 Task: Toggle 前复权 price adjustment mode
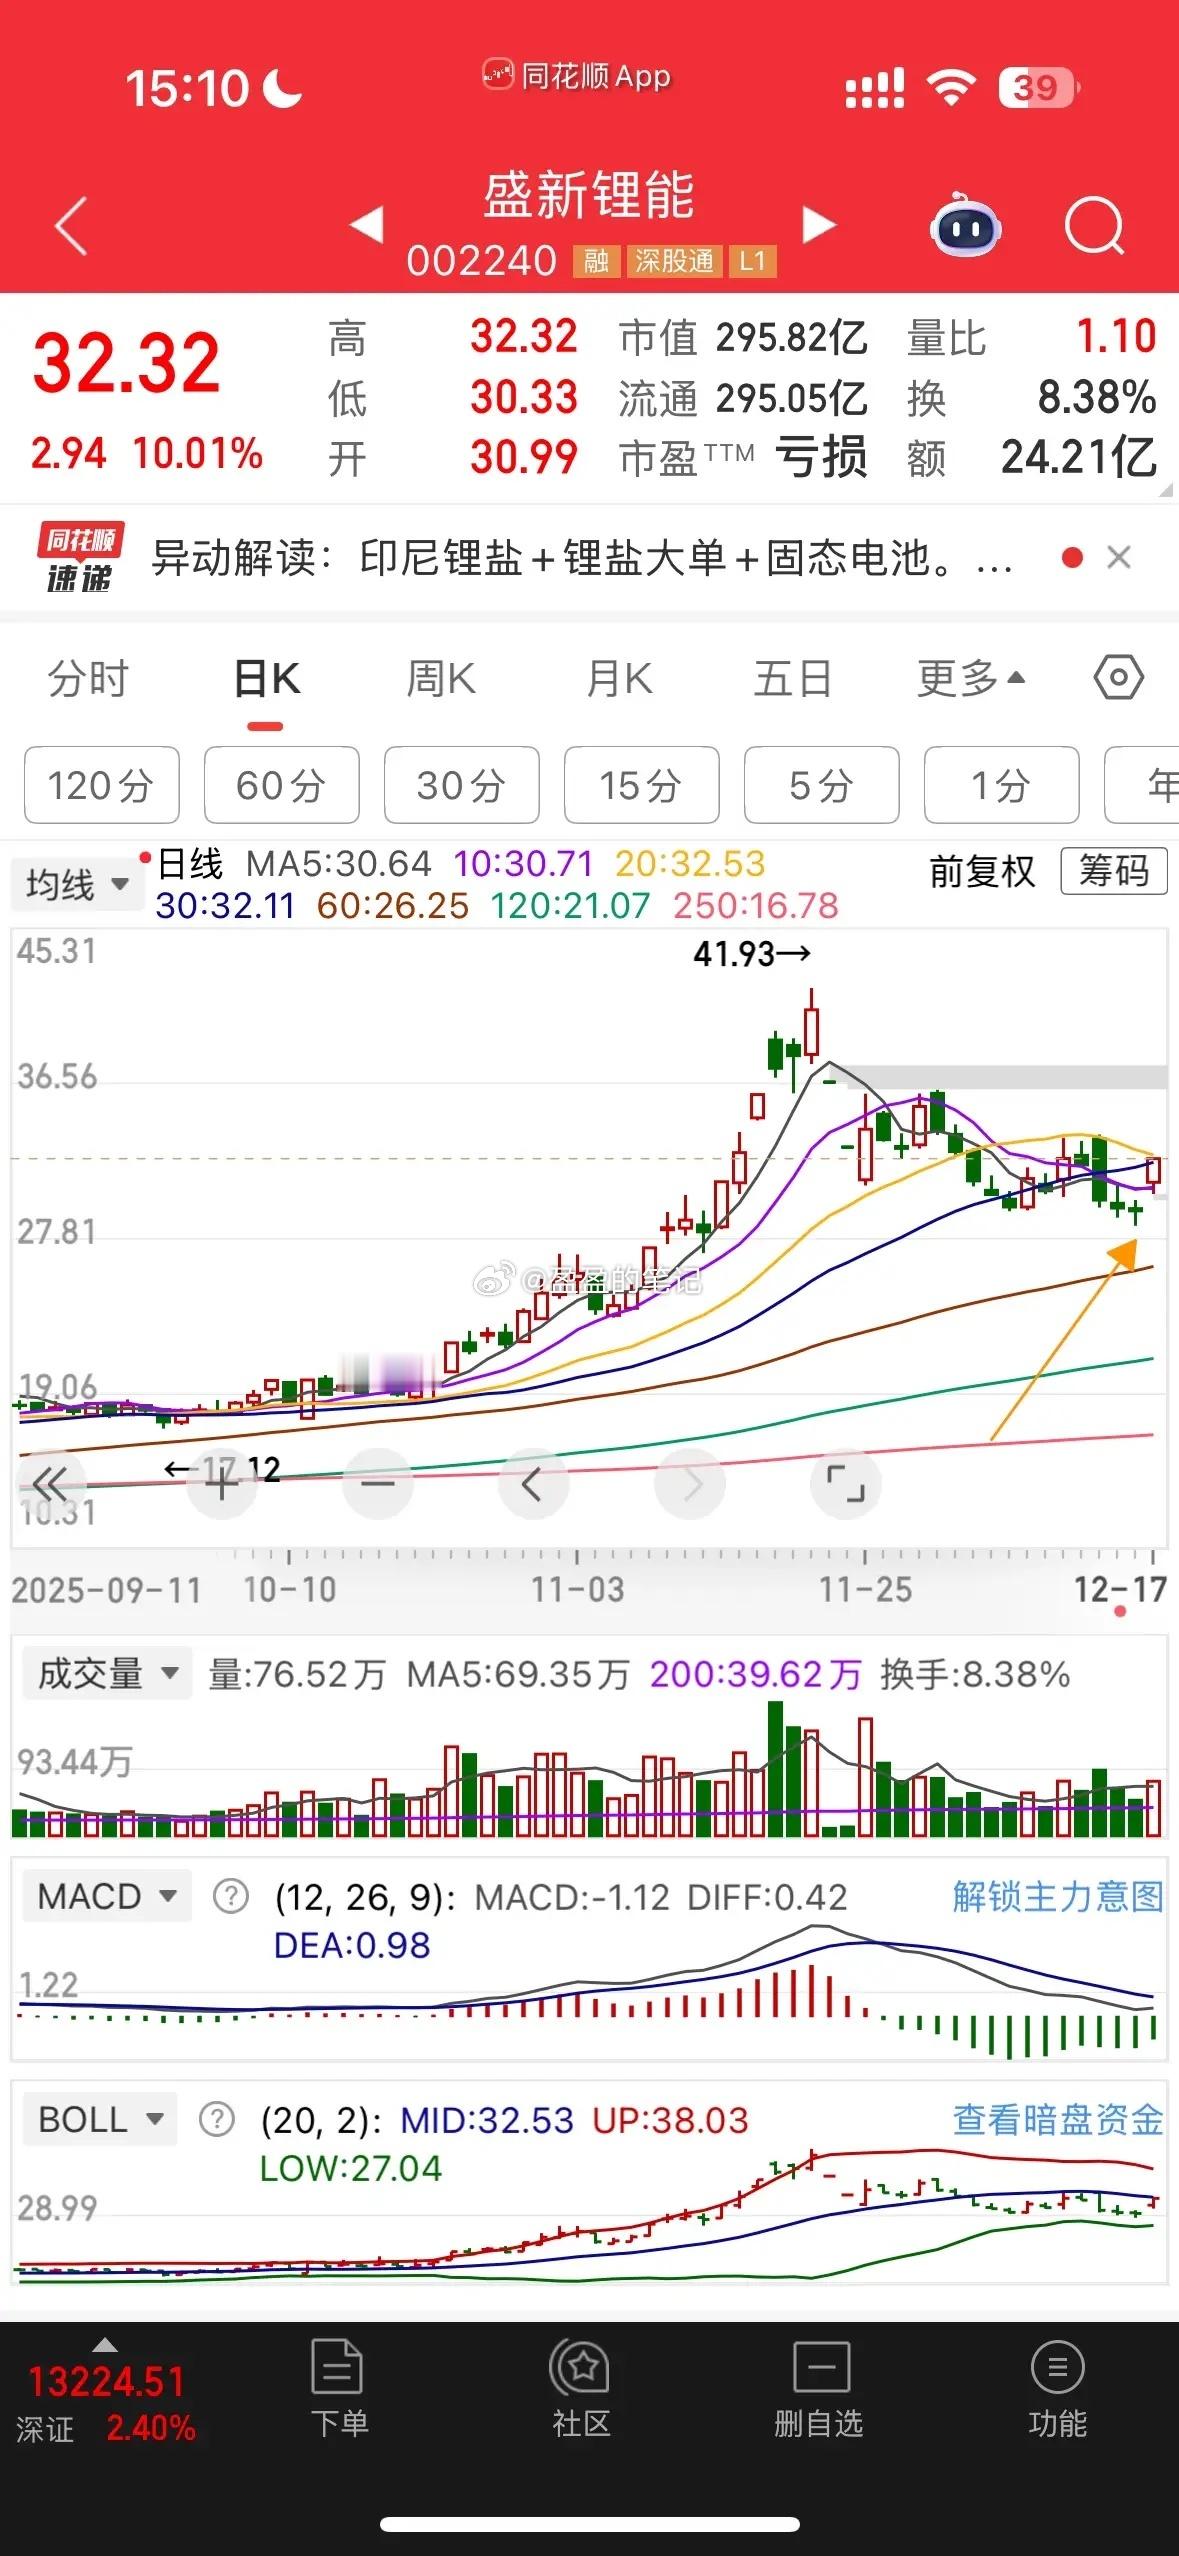click(982, 871)
